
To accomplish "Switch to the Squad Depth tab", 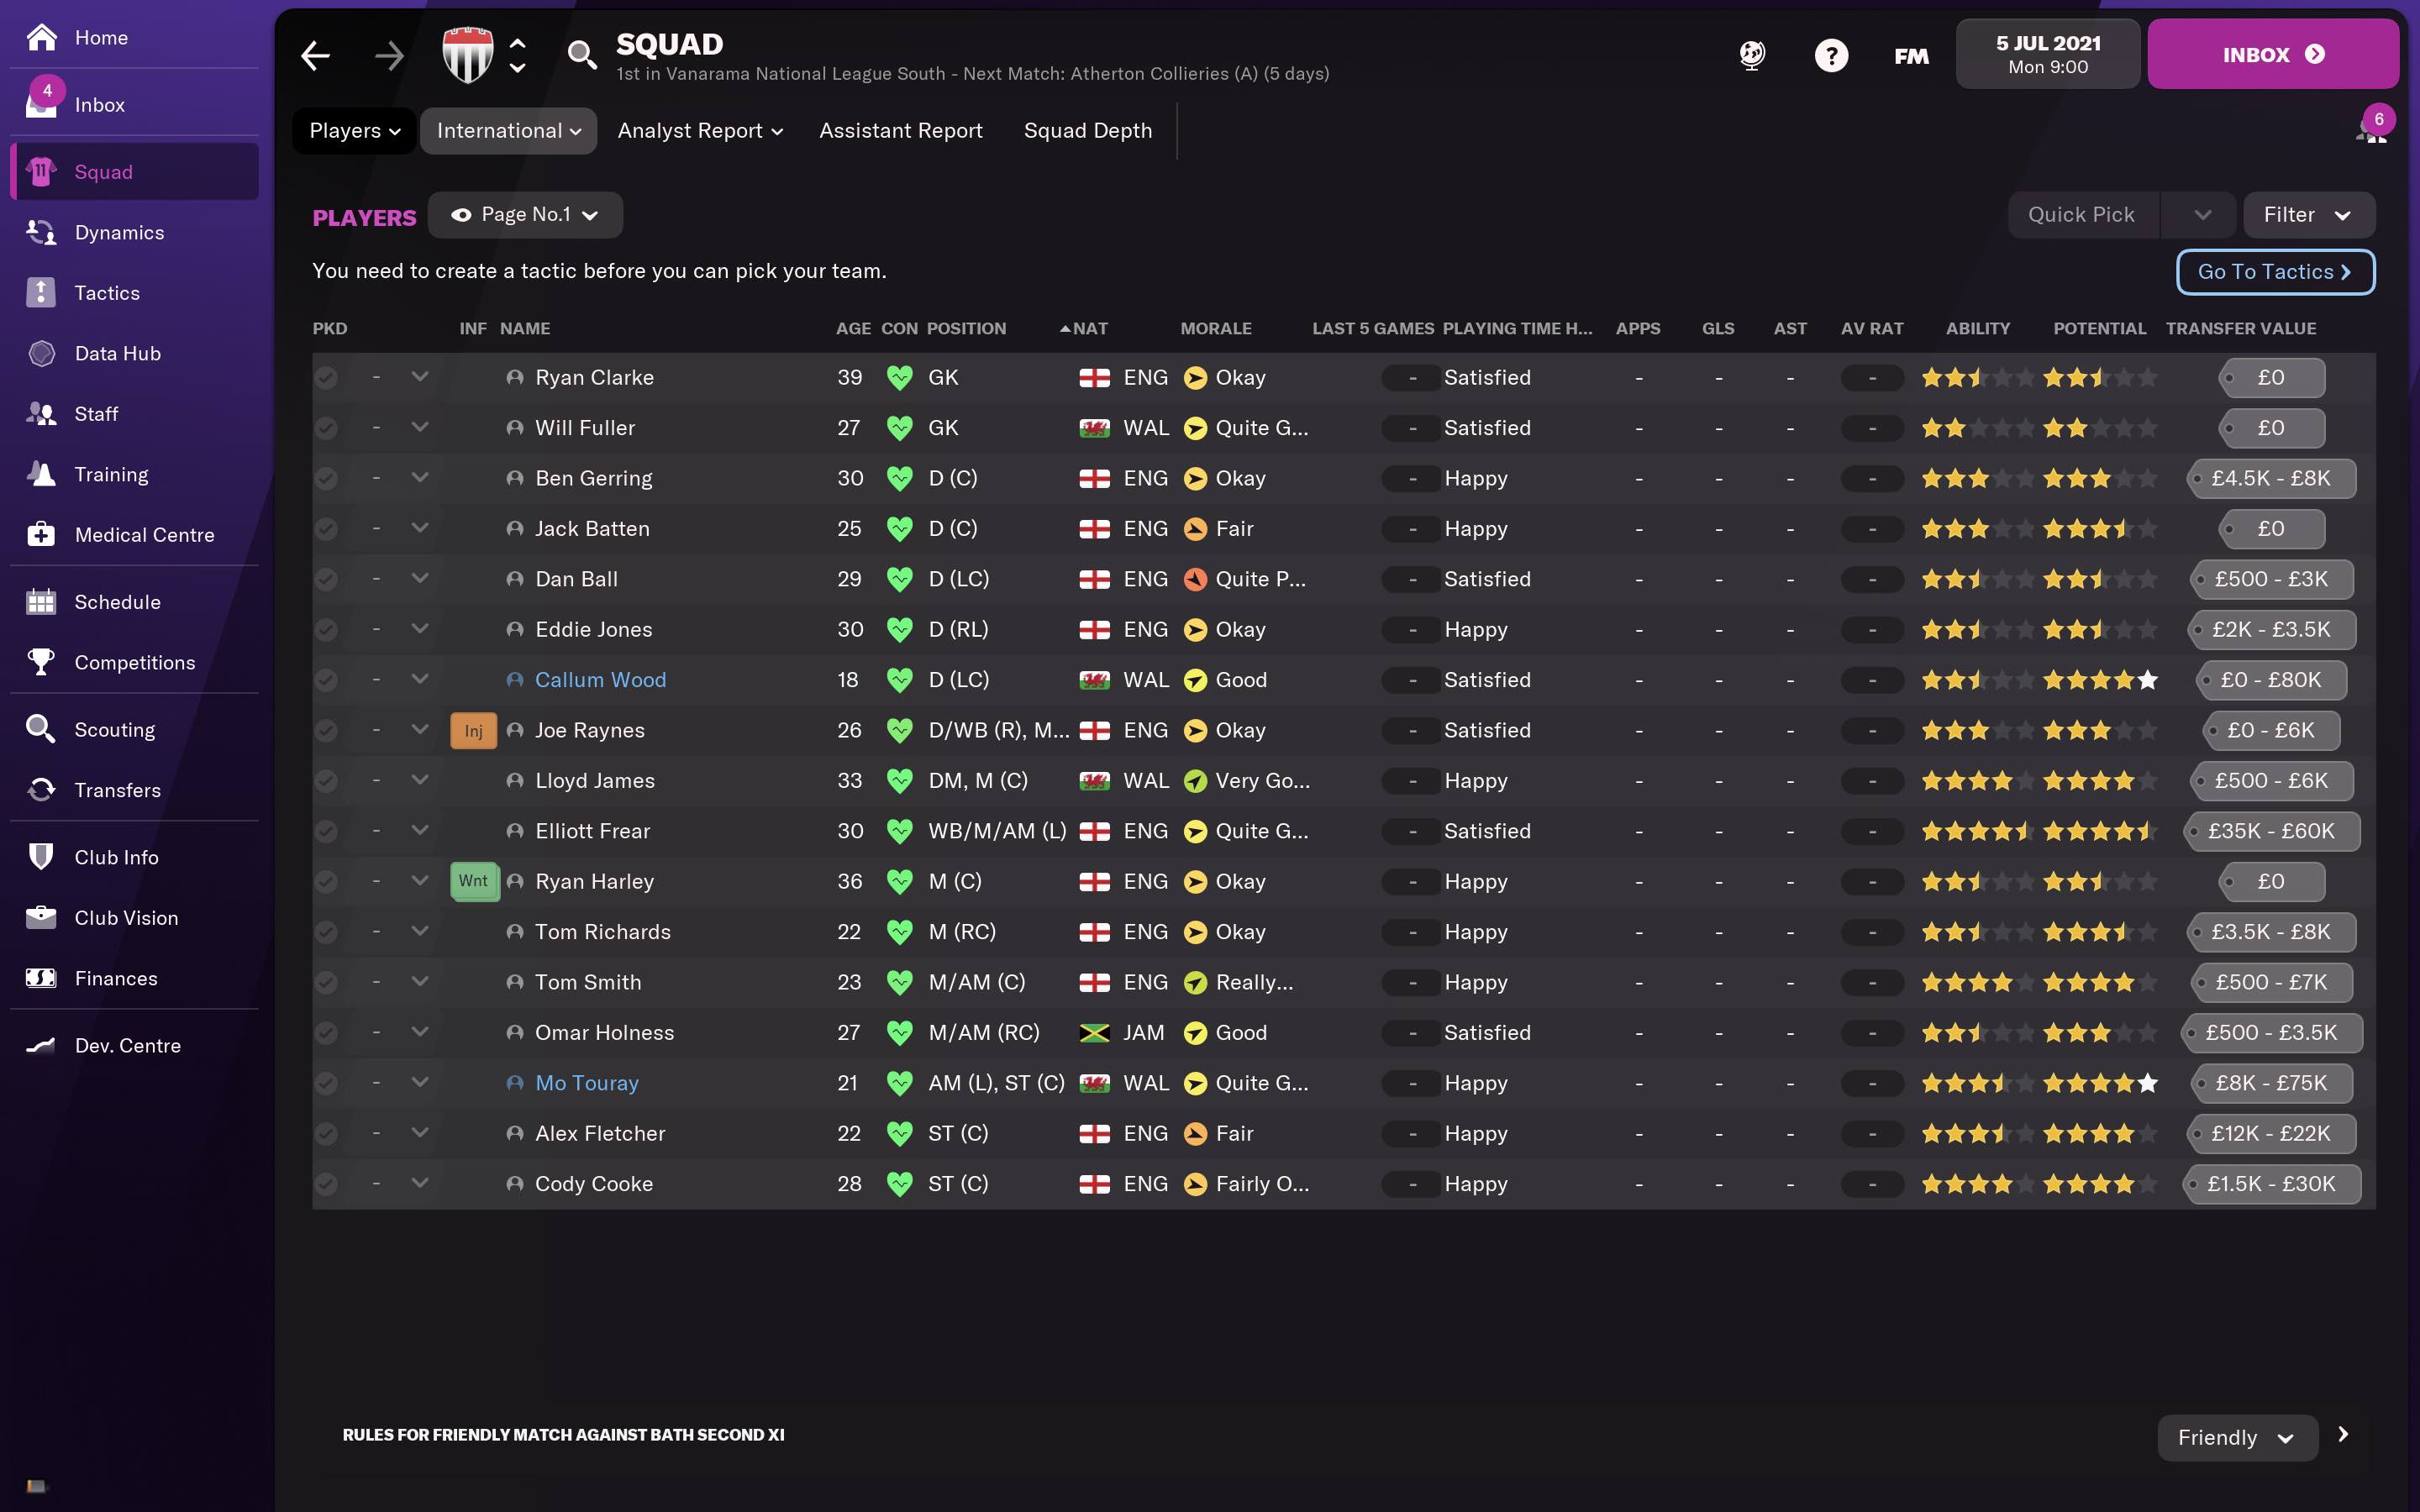I will tap(1087, 131).
